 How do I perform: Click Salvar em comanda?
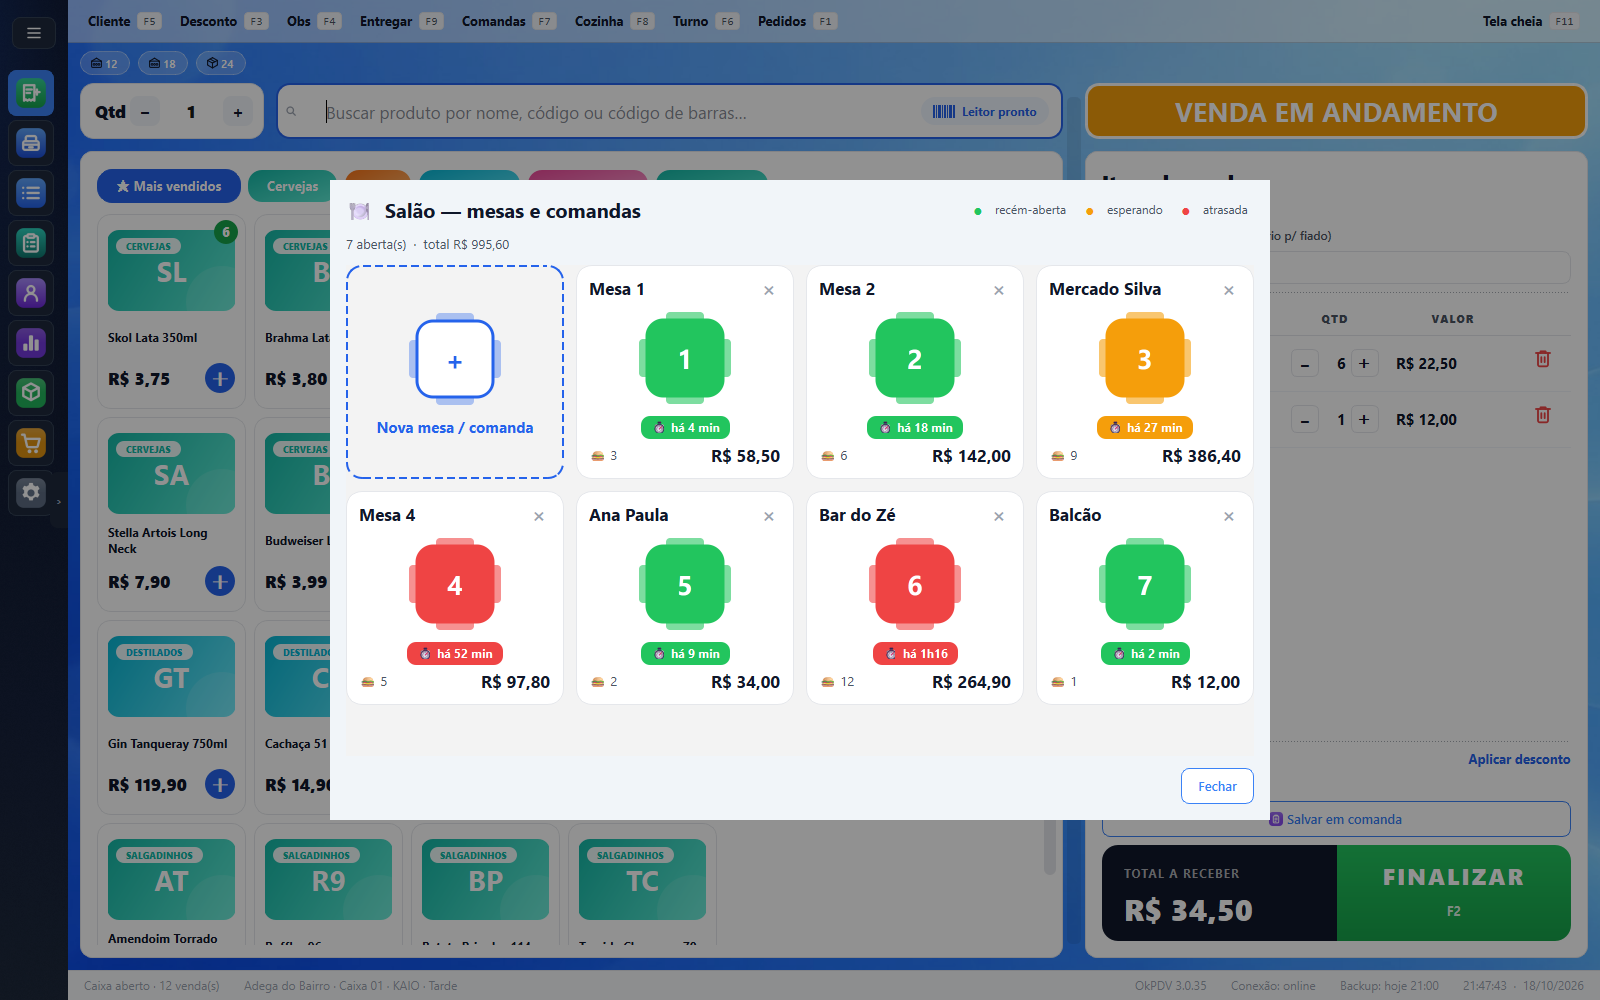coord(1336,819)
